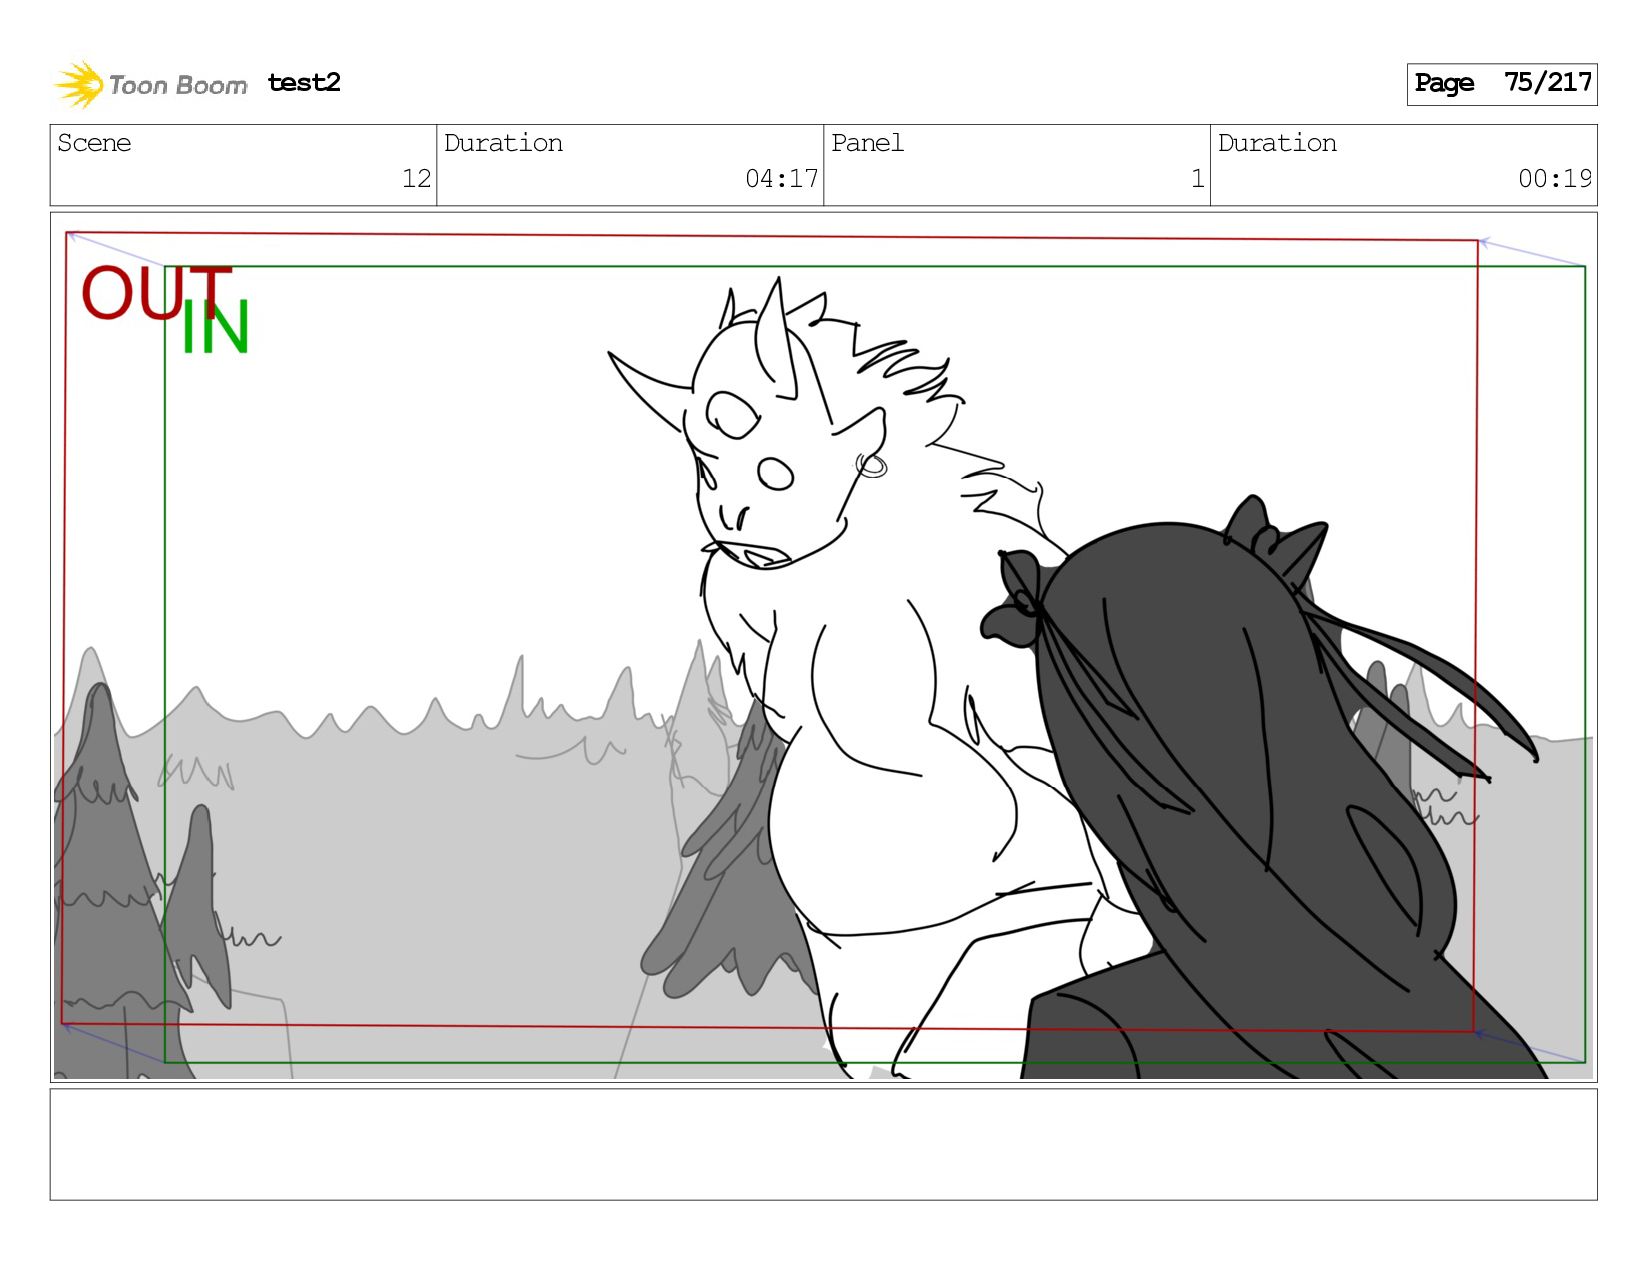The image size is (1650, 1275).
Task: Click the scene number '12'
Action: (x=416, y=179)
